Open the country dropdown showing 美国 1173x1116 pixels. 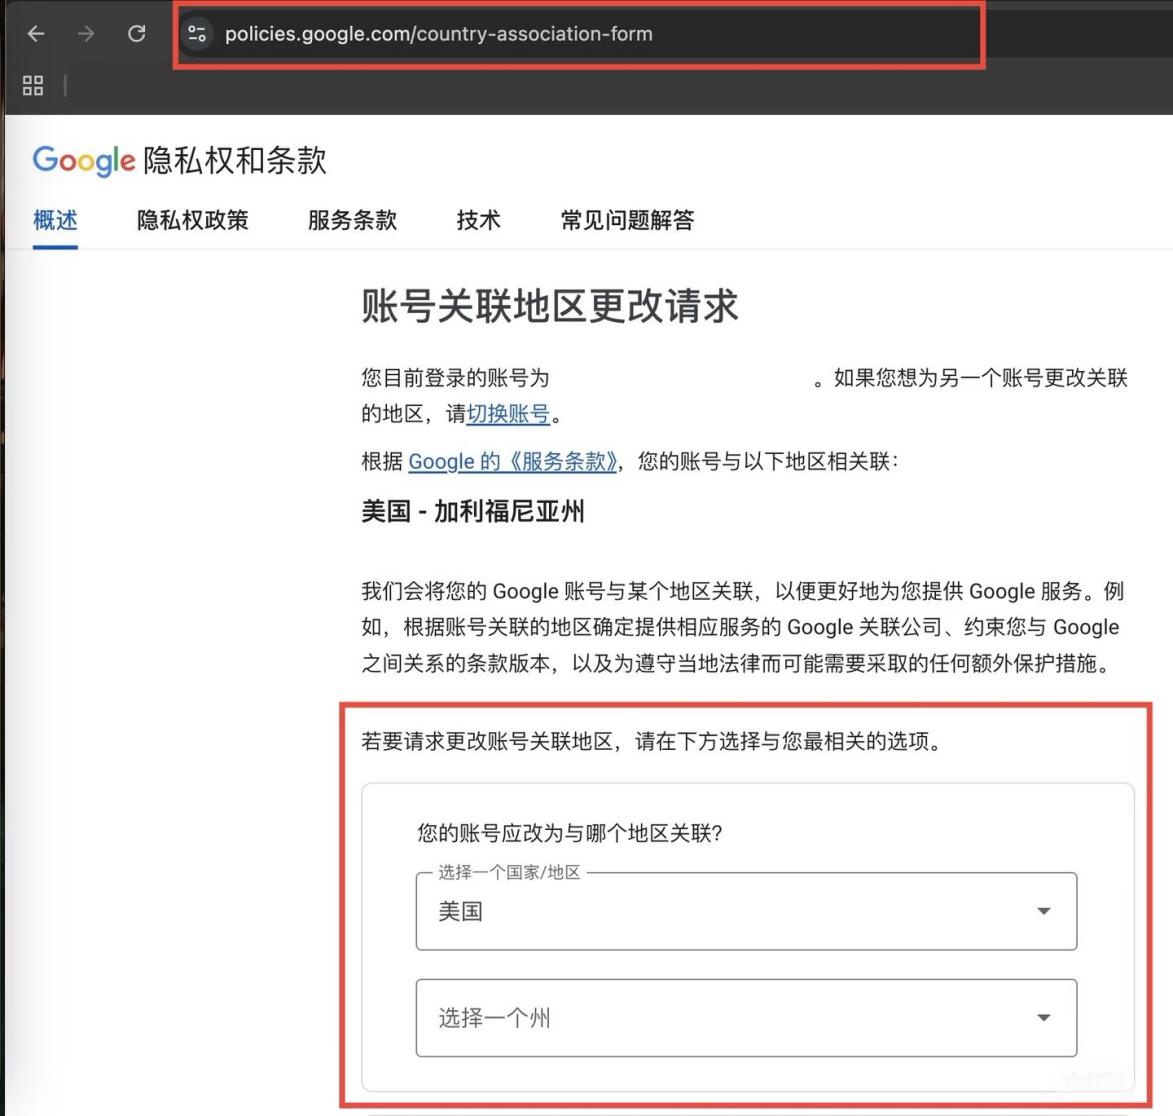pyautogui.click(x=746, y=911)
